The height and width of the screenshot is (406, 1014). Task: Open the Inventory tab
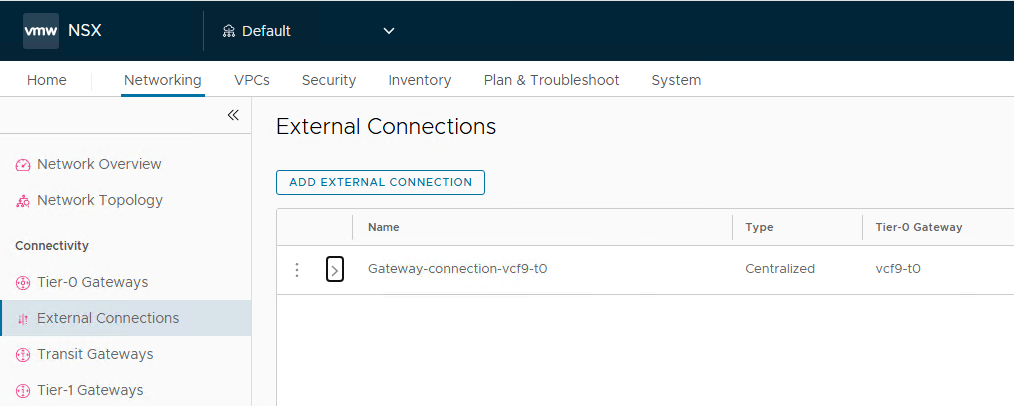tap(419, 80)
